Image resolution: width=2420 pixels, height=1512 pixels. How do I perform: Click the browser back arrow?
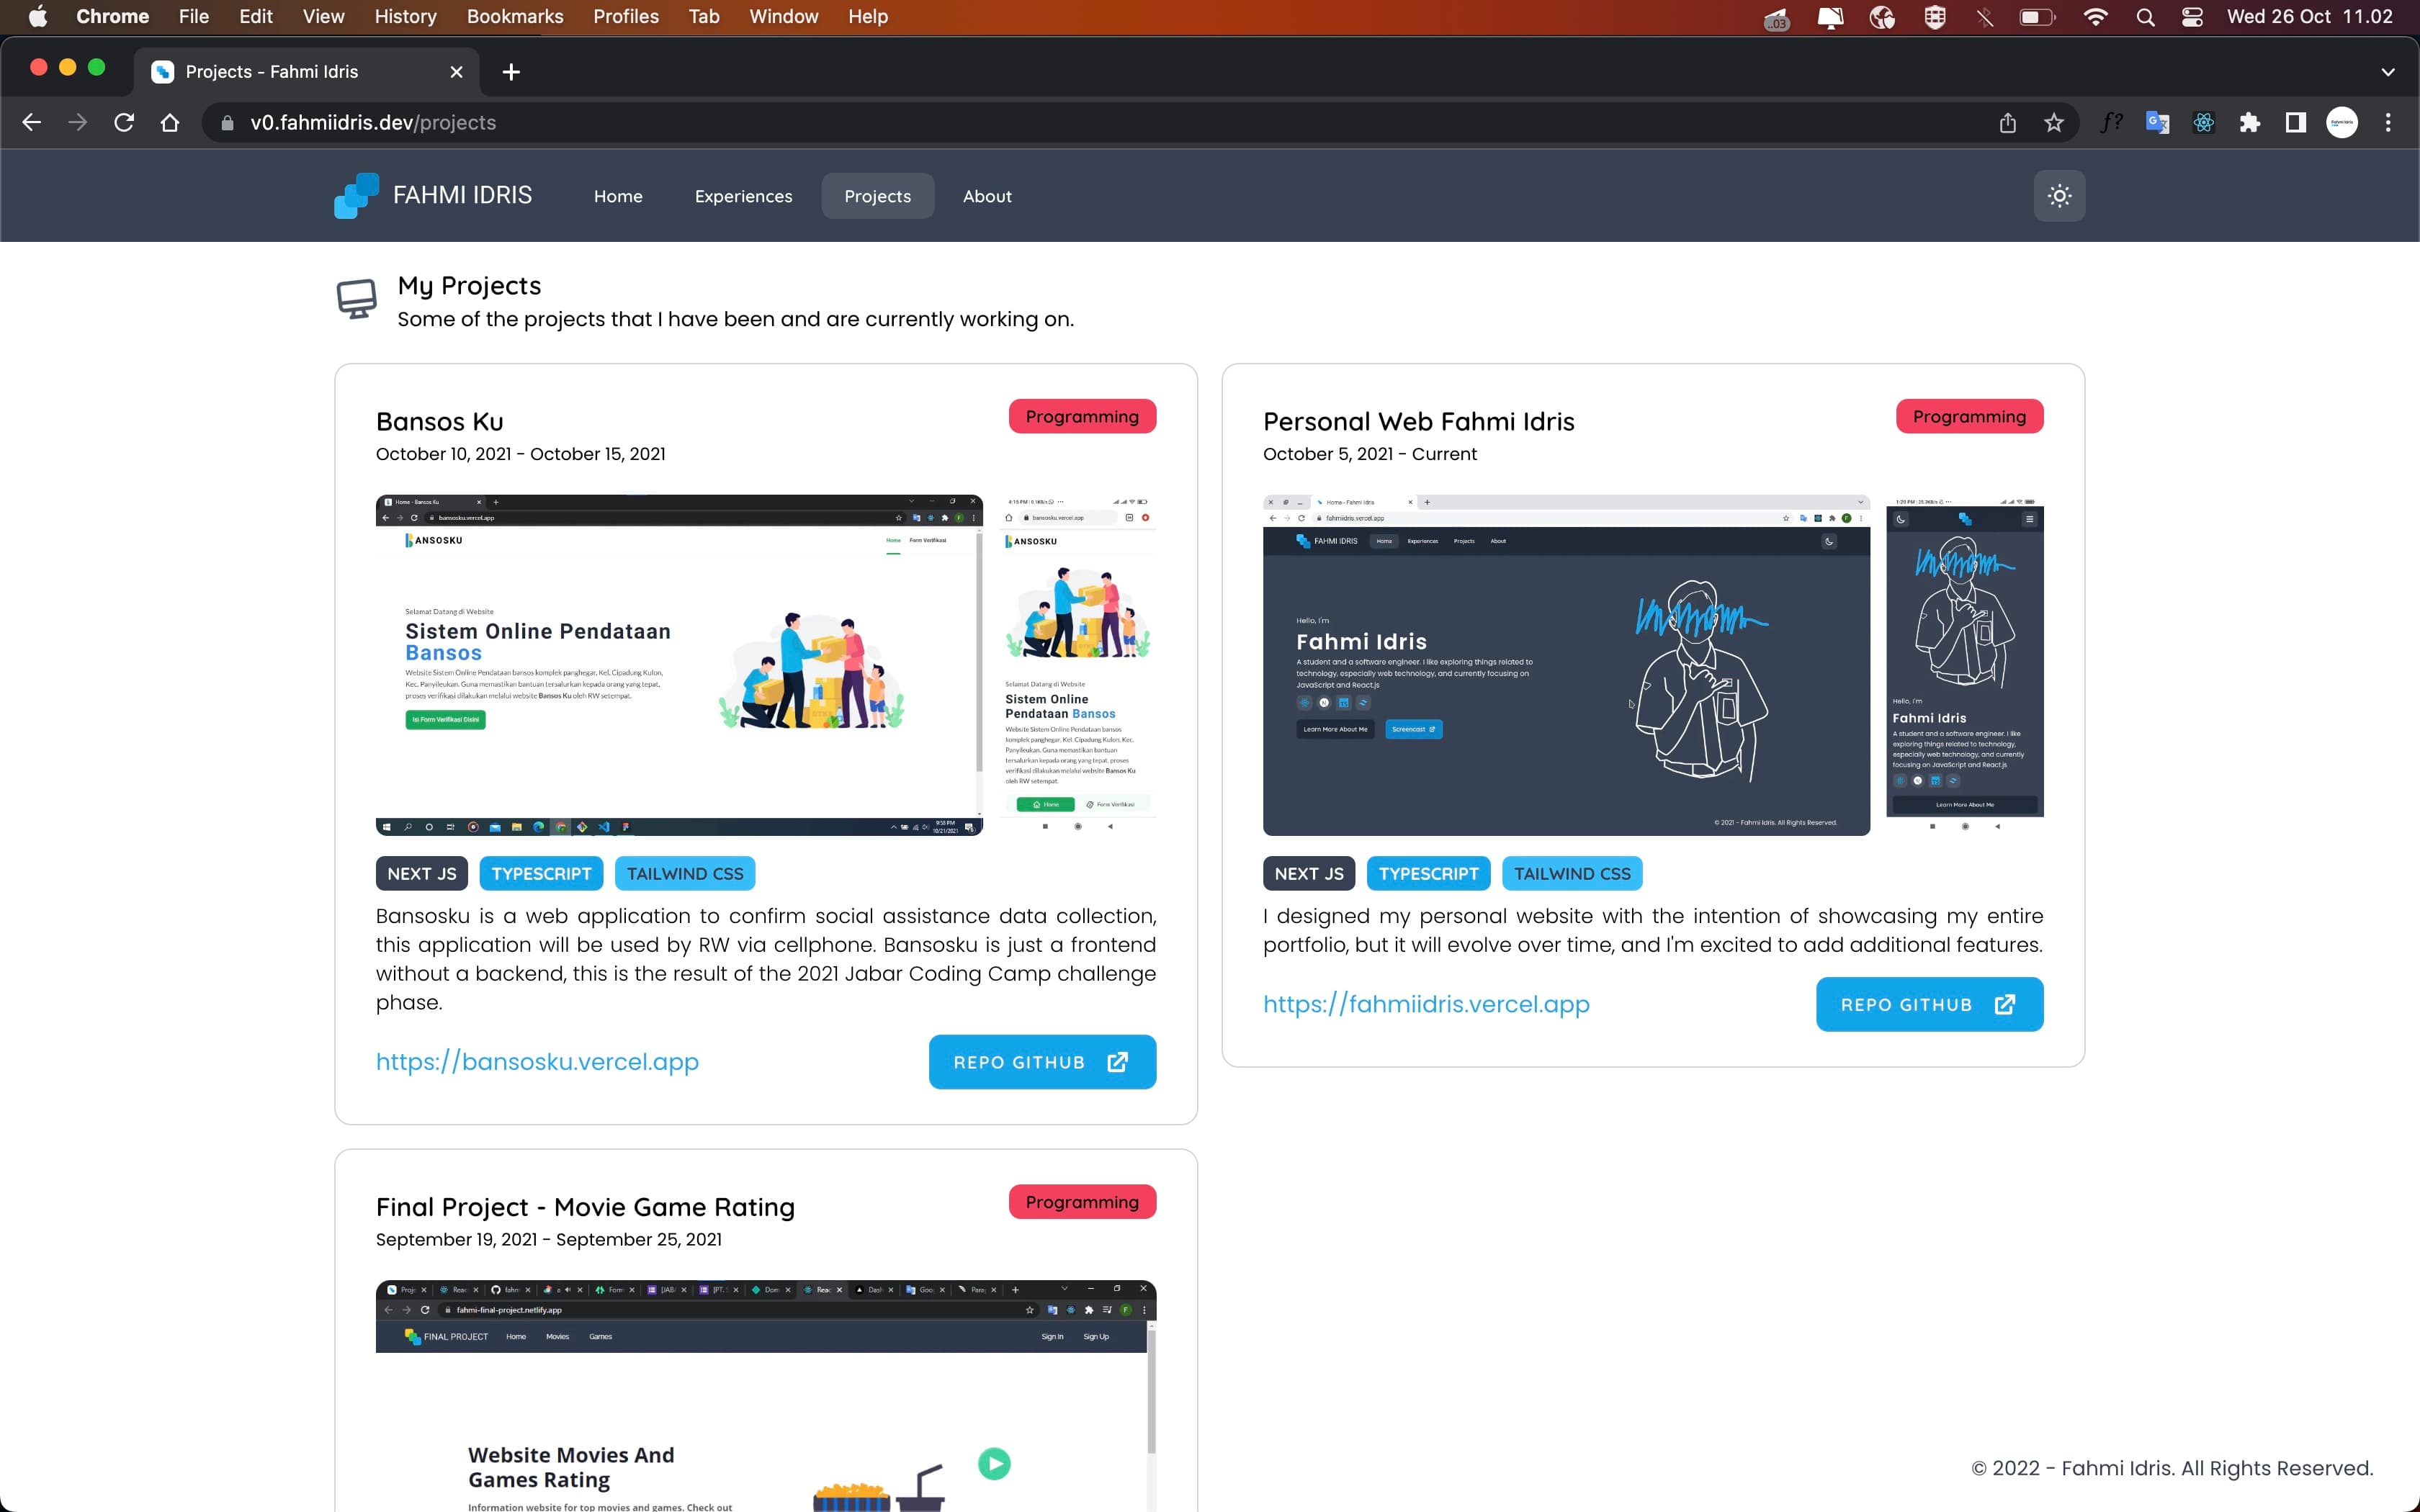pyautogui.click(x=32, y=123)
